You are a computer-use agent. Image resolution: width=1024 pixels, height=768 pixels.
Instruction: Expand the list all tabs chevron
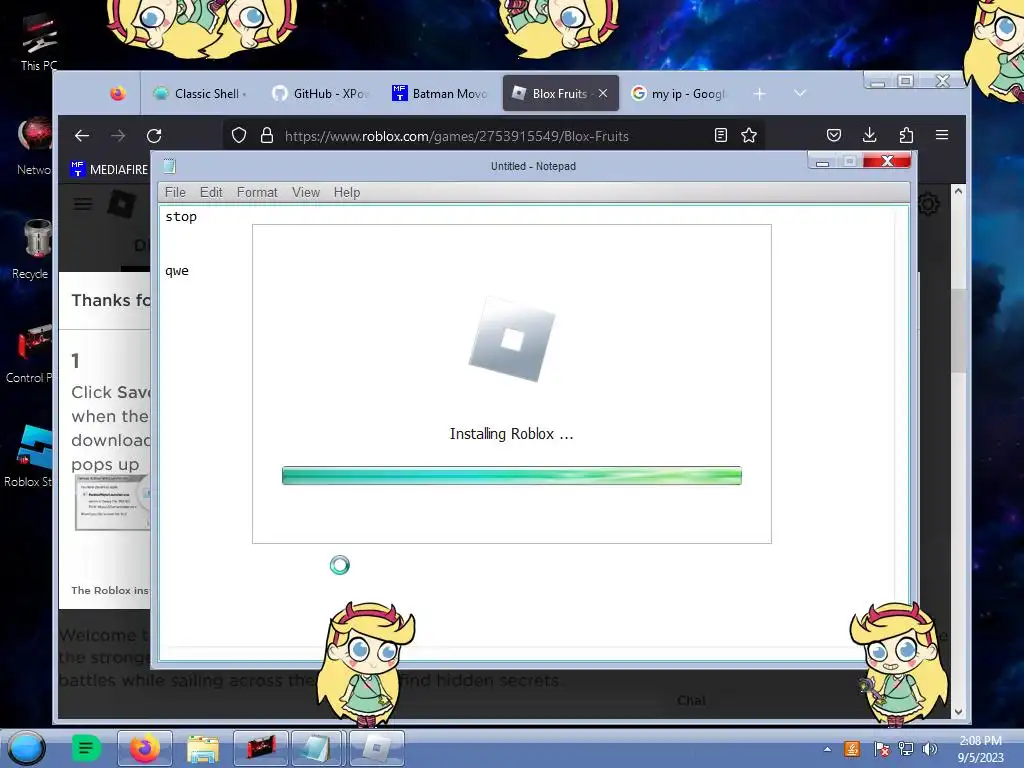click(x=800, y=93)
